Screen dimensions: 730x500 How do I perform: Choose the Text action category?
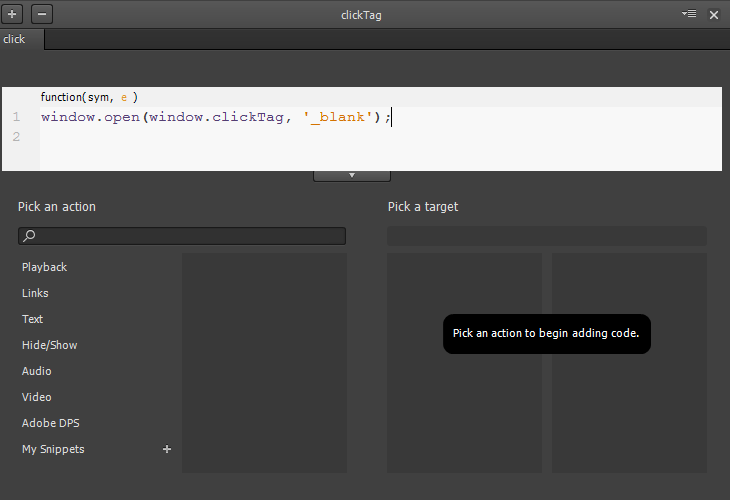coord(32,319)
